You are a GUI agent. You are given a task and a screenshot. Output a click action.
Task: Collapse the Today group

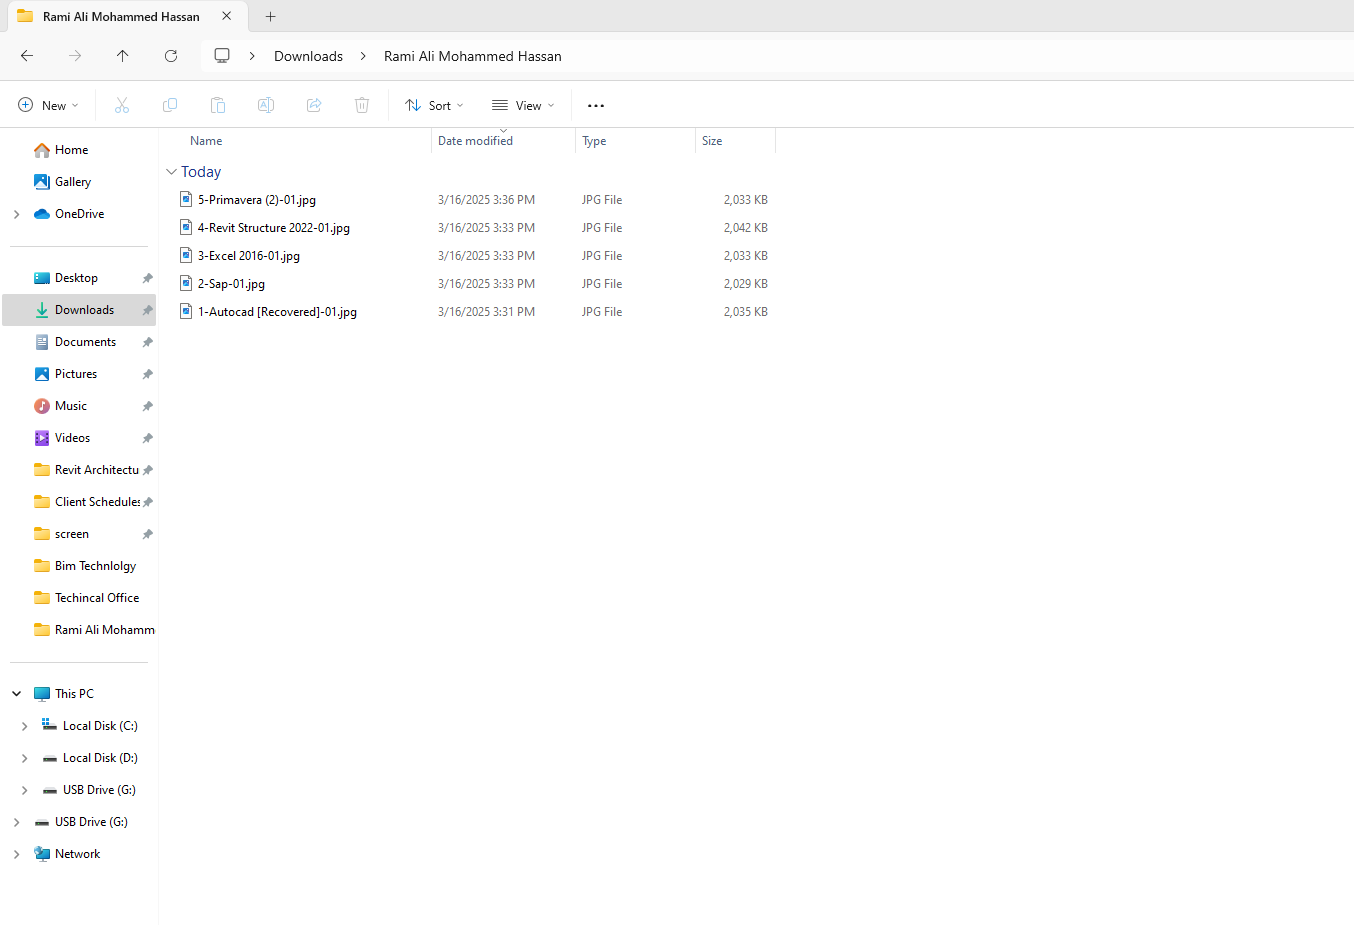click(171, 172)
